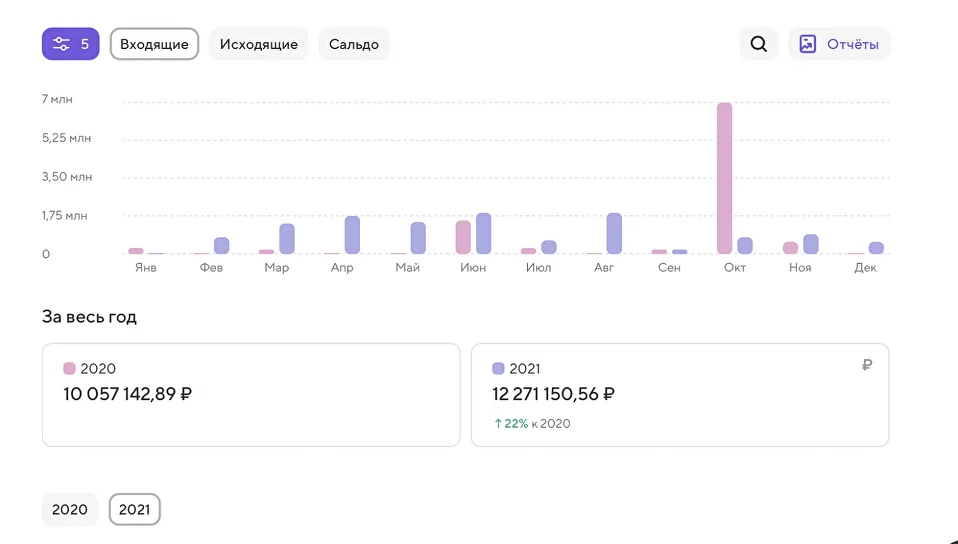958x544 pixels.
Task: Click the Окт month label
Action: tap(734, 267)
